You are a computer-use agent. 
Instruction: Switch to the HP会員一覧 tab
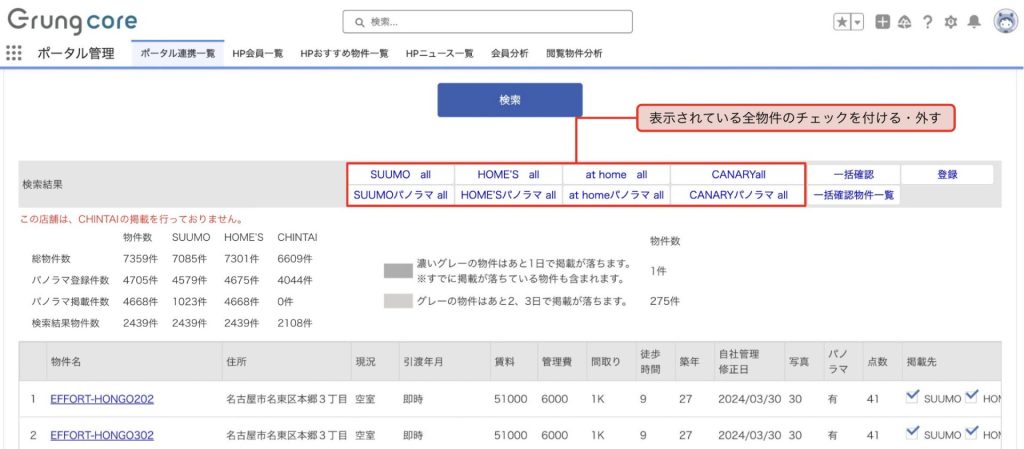click(257, 53)
